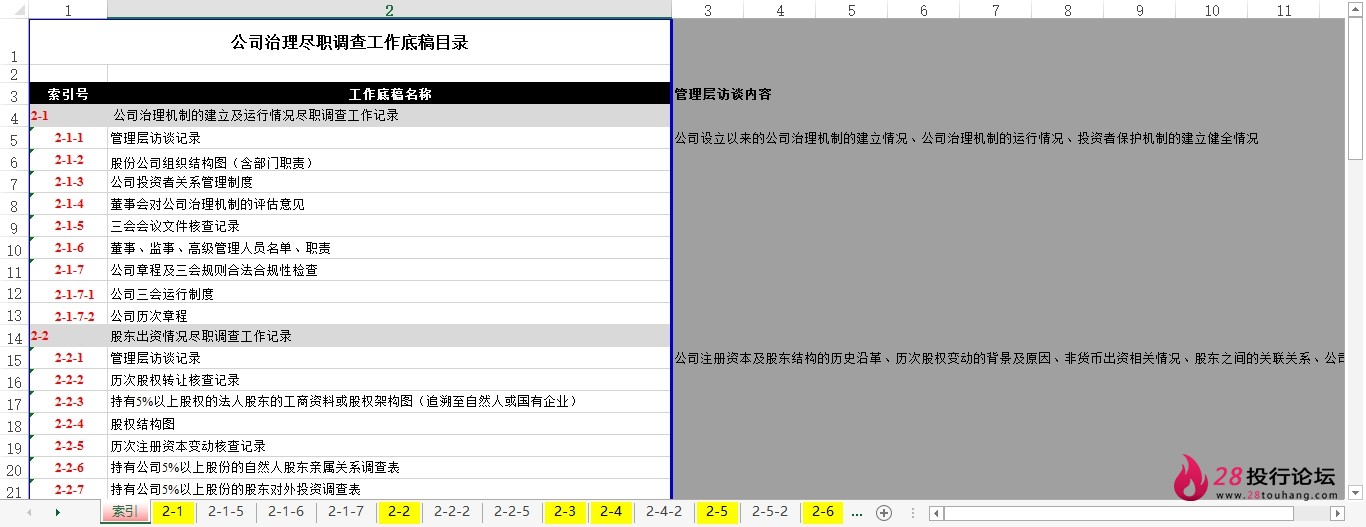Click the previous sheet navigation arrow
Viewport: 1366px width, 527px height.
(29, 513)
